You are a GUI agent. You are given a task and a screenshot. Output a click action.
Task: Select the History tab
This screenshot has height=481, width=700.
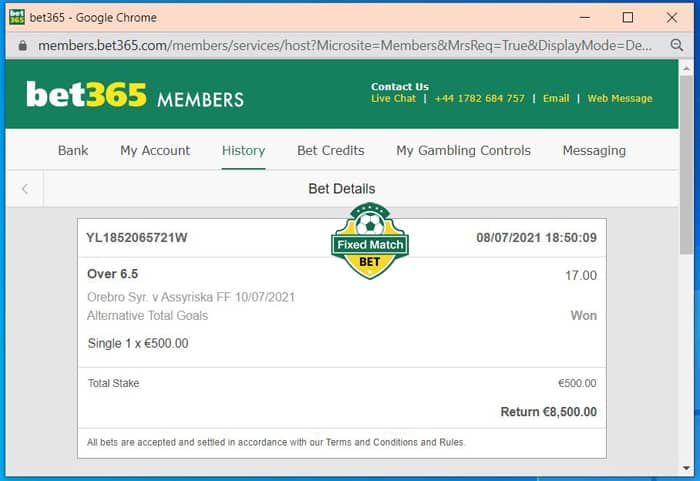coord(243,151)
